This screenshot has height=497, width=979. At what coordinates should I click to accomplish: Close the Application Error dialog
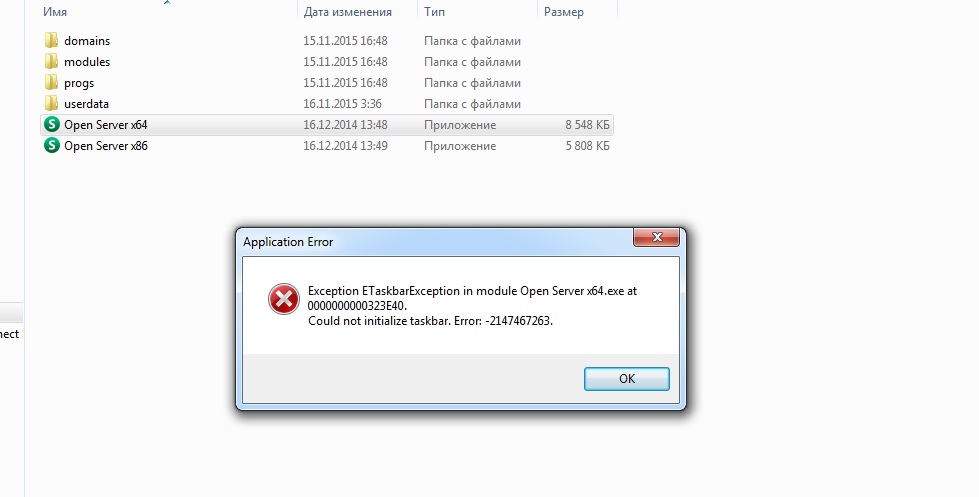pos(656,237)
